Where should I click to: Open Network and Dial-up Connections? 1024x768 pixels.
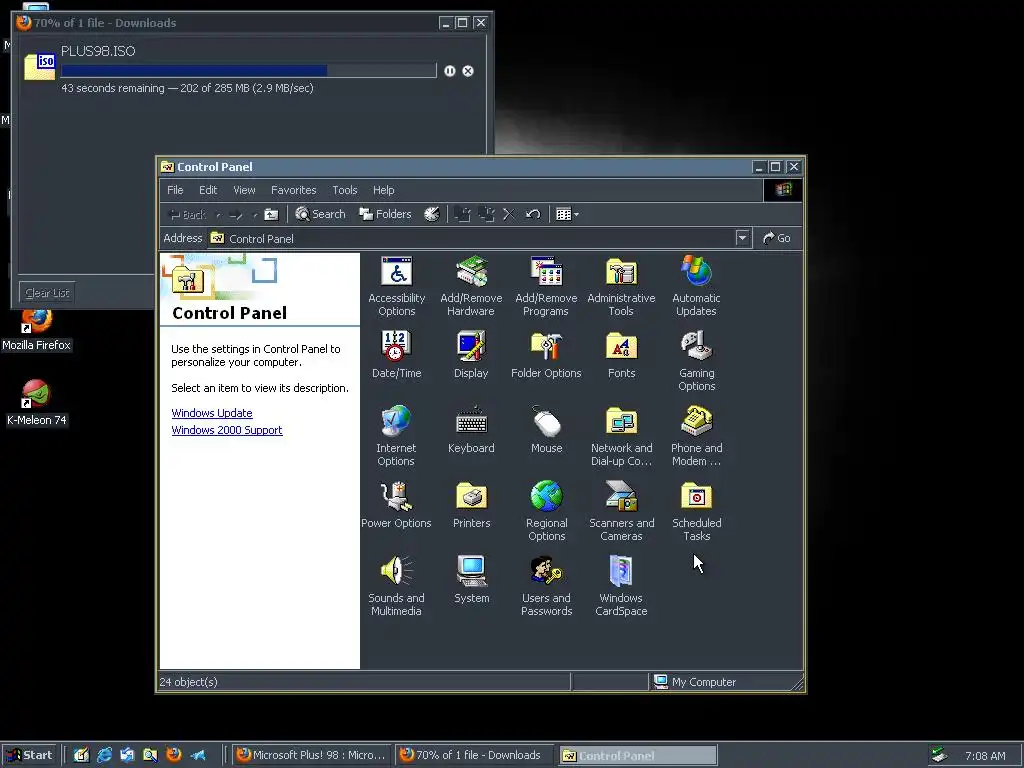(x=621, y=436)
